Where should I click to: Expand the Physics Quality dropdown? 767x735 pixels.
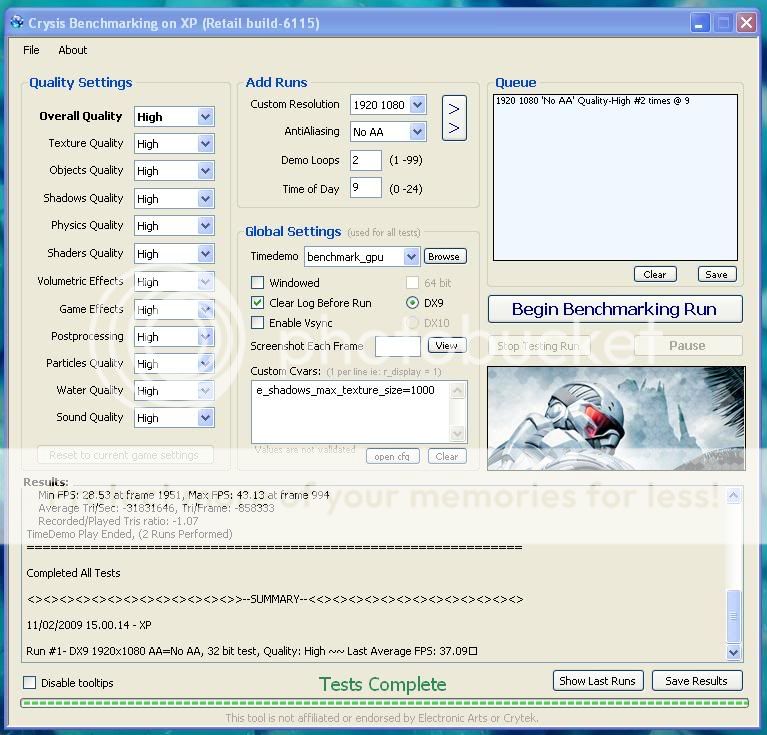(x=206, y=225)
